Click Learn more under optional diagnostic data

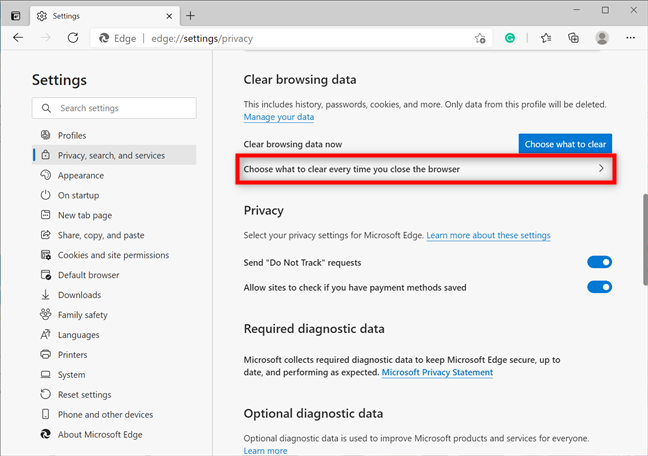[x=265, y=451]
